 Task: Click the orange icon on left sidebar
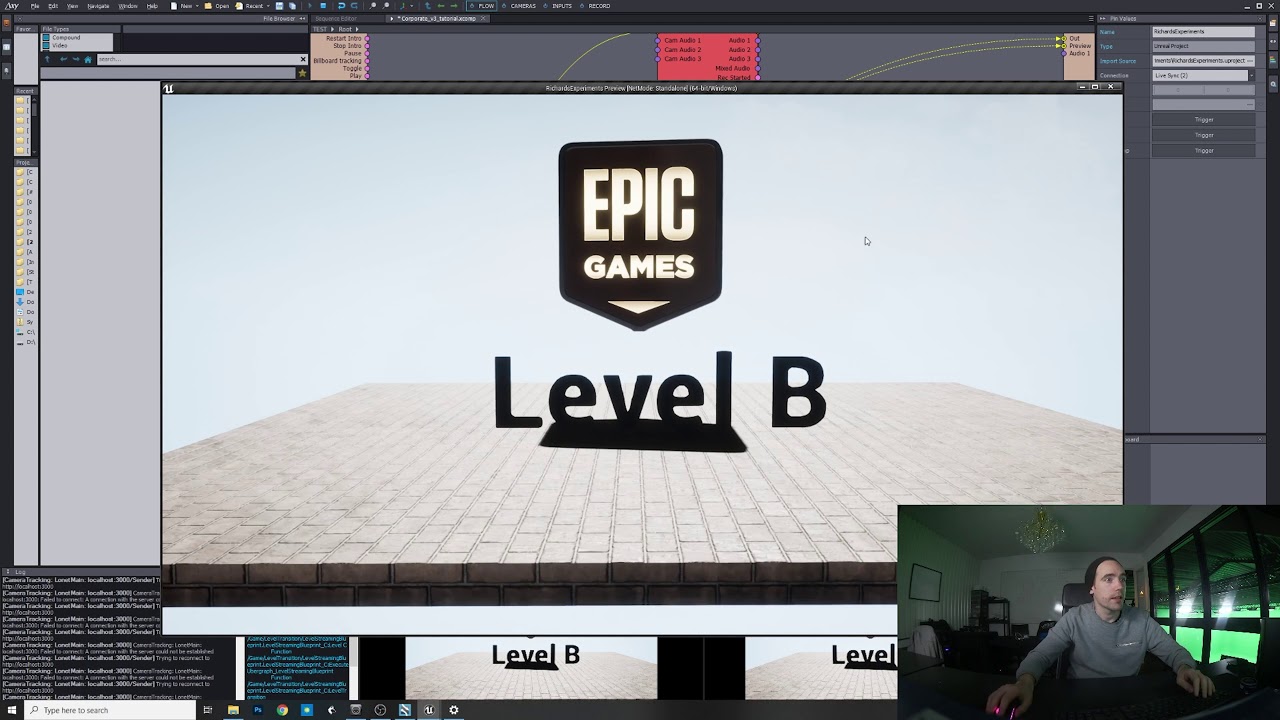pos(6,24)
